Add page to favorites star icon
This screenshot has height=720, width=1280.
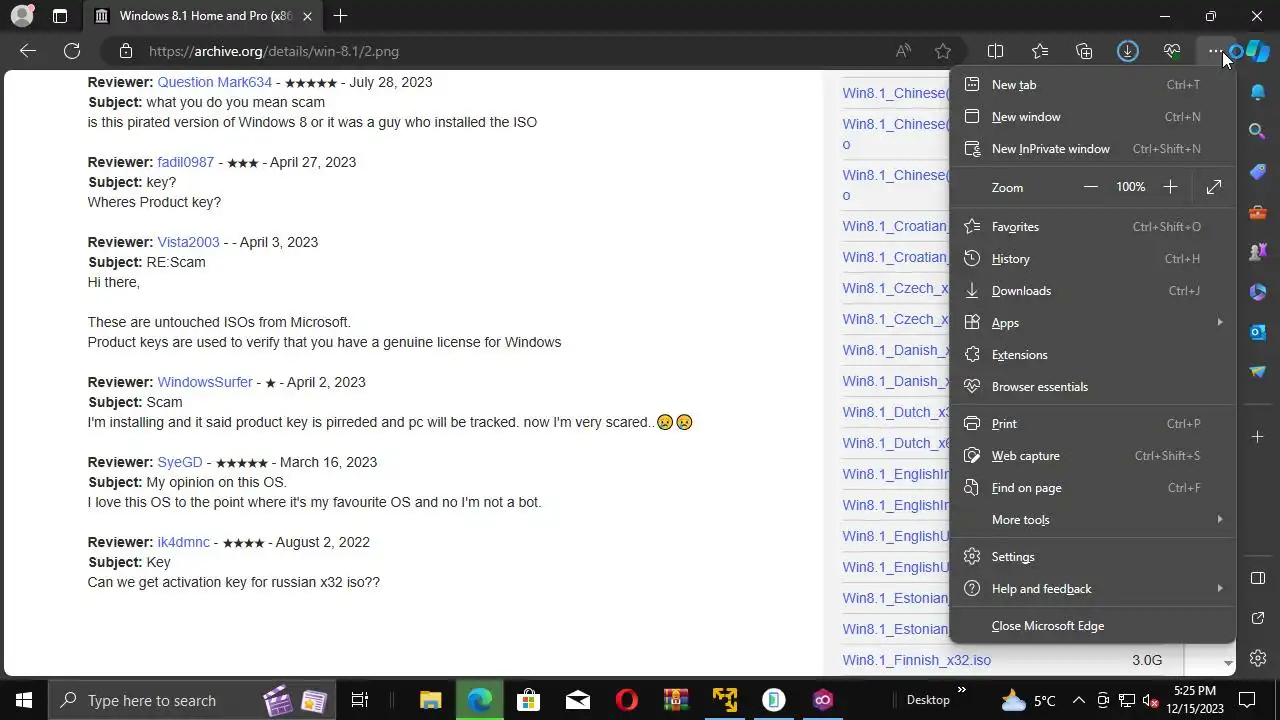pos(943,51)
